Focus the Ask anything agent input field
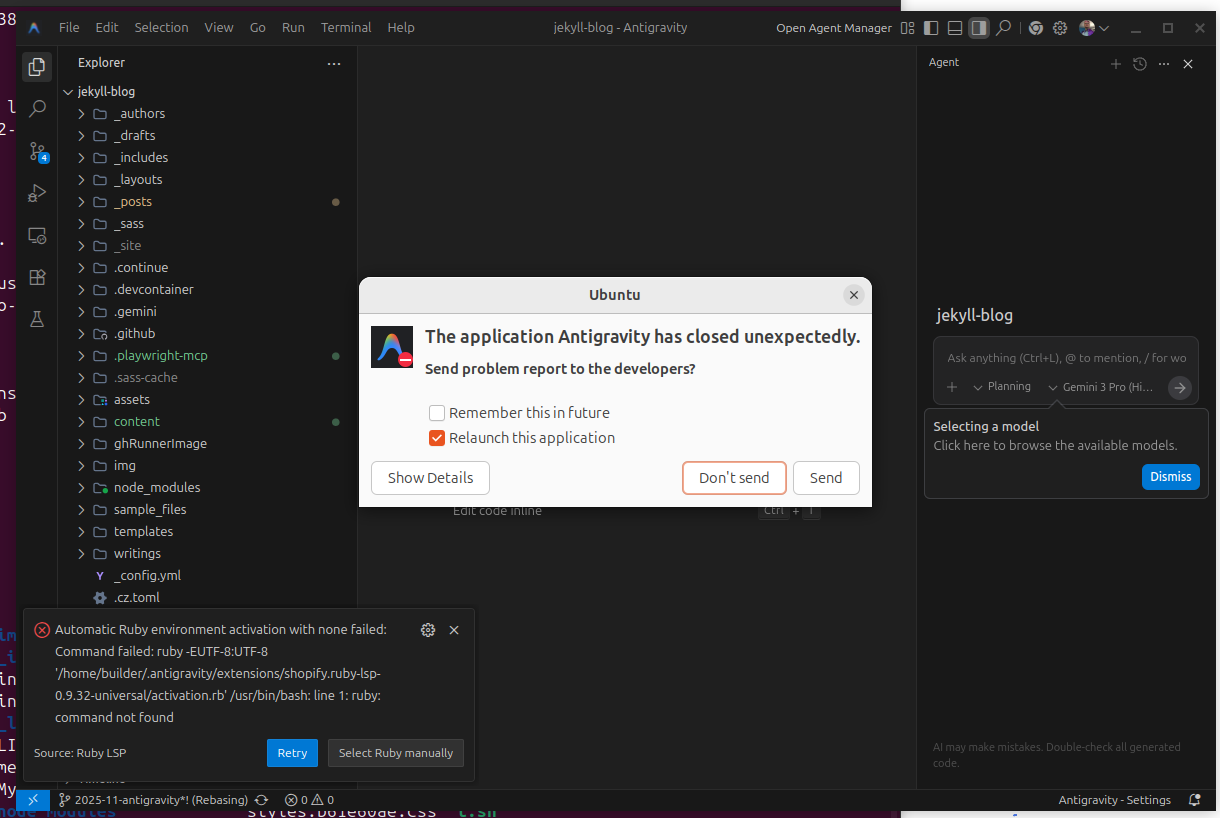The width and height of the screenshot is (1220, 818). point(1066,358)
